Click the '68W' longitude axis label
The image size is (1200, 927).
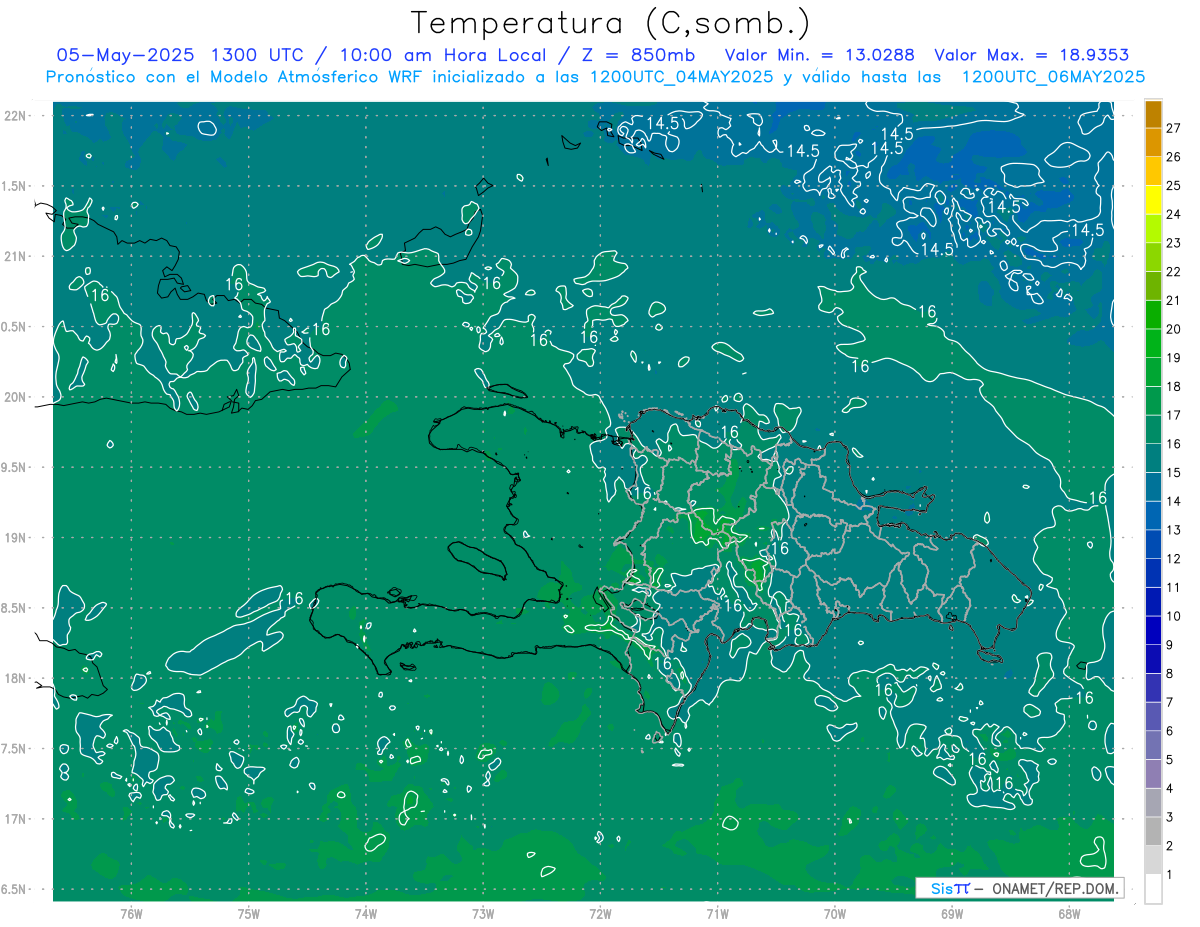coord(1069,914)
